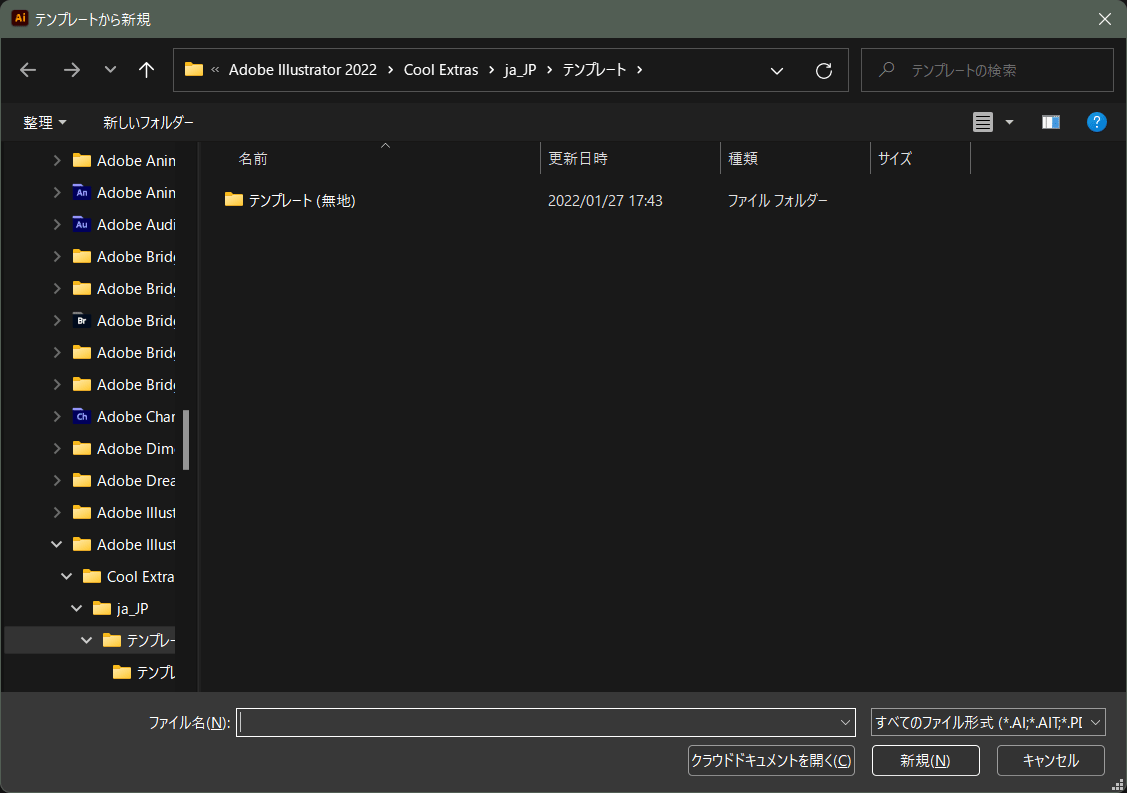The height and width of the screenshot is (793, 1127).
Task: Click the Ai icon in title bar
Action: click(19, 19)
